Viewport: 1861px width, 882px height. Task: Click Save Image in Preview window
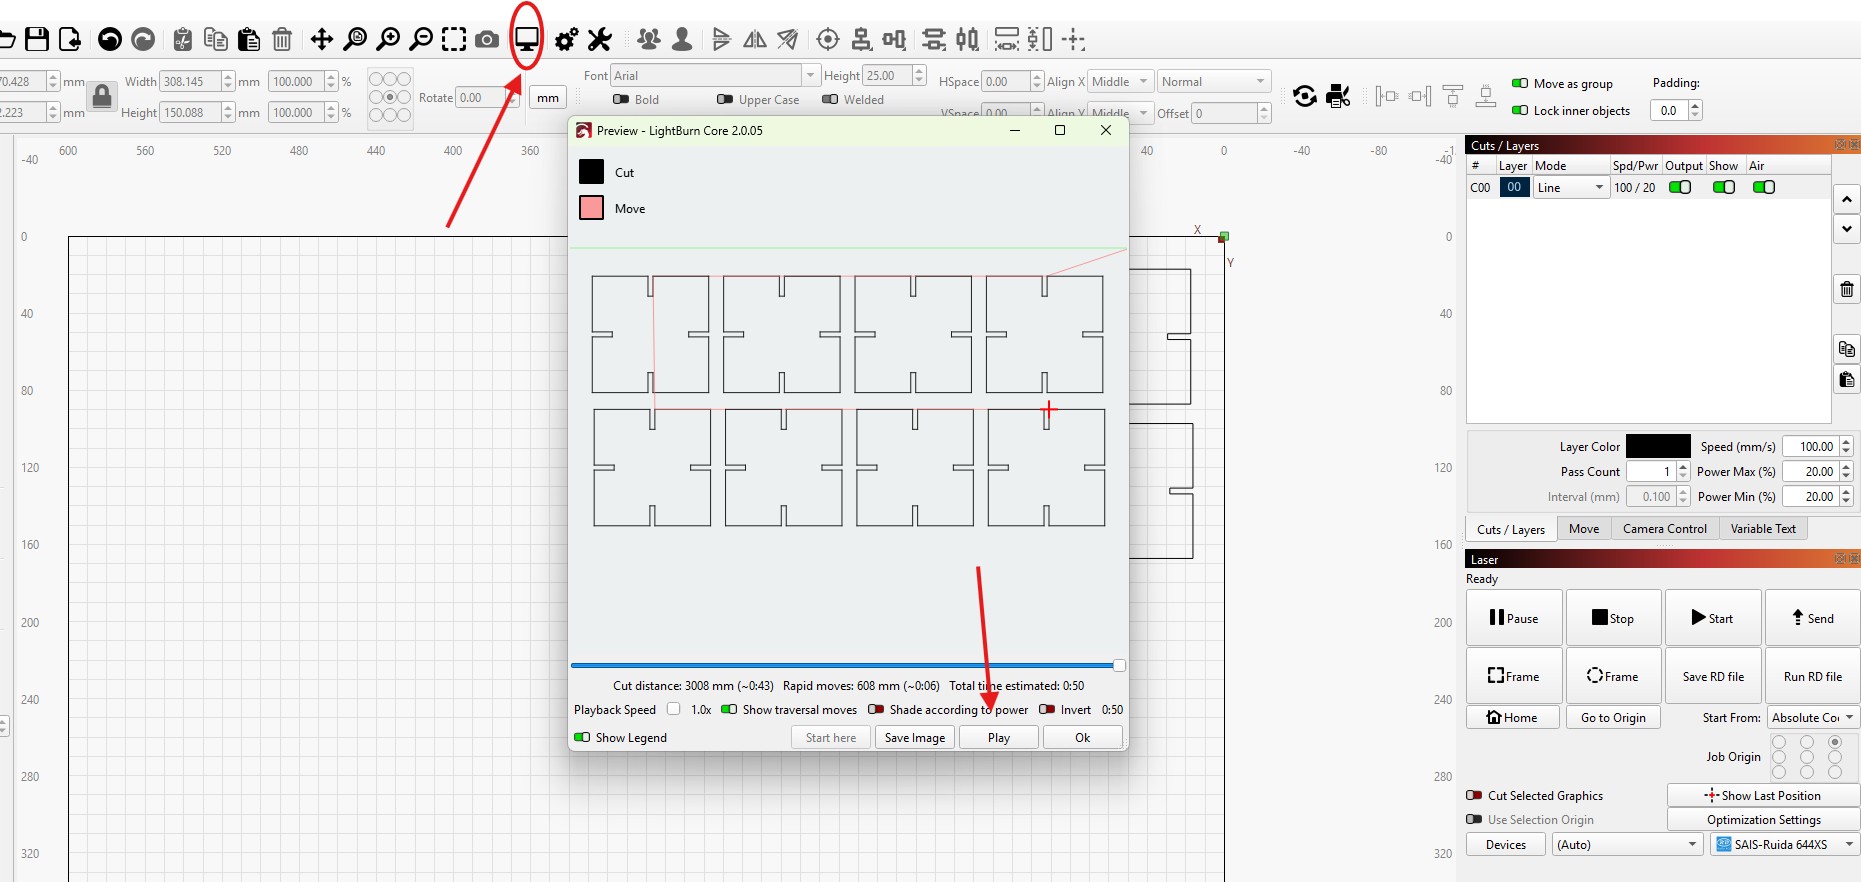click(915, 737)
